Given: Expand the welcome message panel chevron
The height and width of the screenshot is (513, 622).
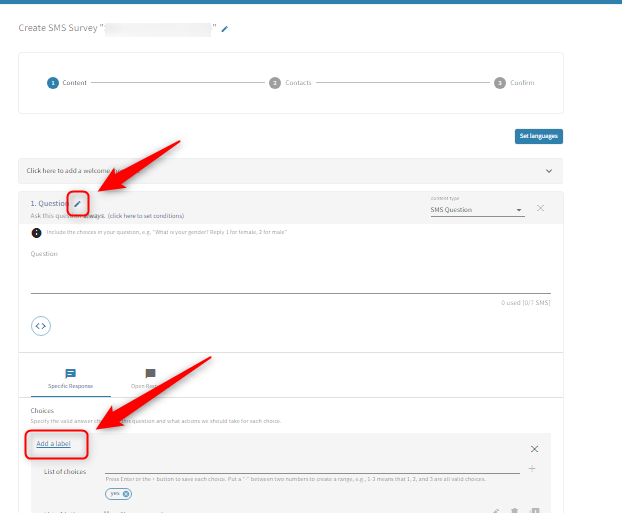Looking at the screenshot, I should tap(548, 171).
